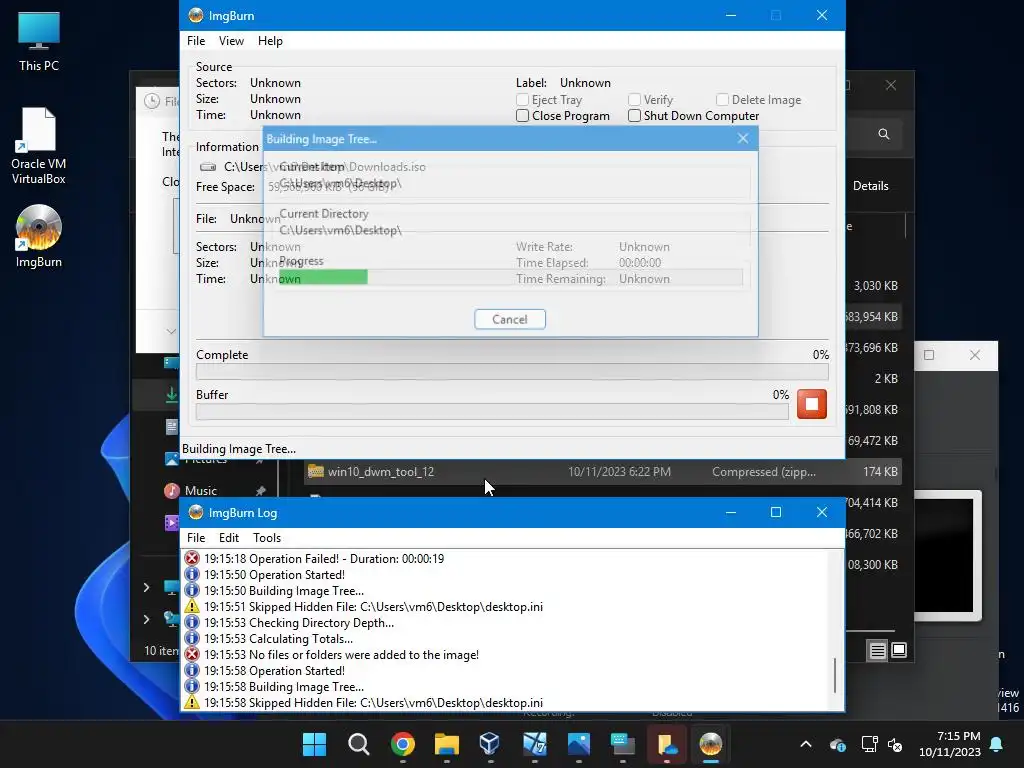Click the win10_dwm_tool_12 zip folder icon
This screenshot has height=768, width=1024.
(x=315, y=472)
